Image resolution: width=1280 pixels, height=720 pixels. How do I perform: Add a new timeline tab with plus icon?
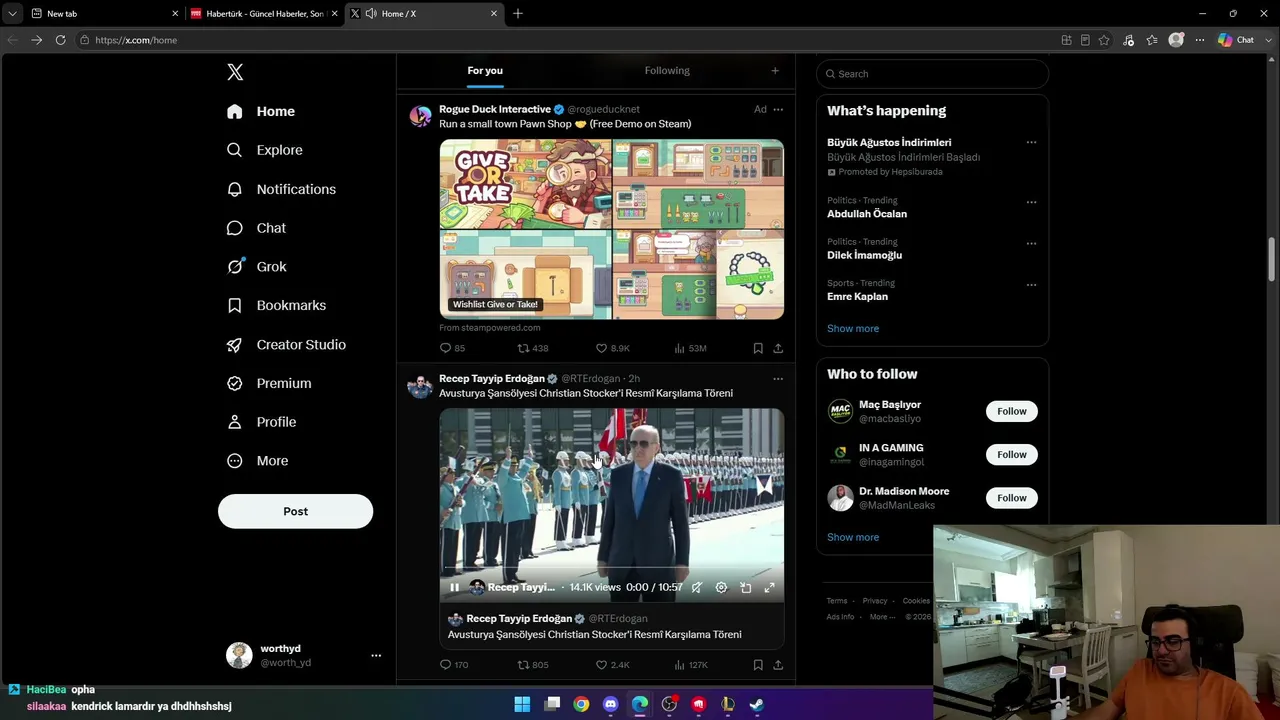[775, 71]
